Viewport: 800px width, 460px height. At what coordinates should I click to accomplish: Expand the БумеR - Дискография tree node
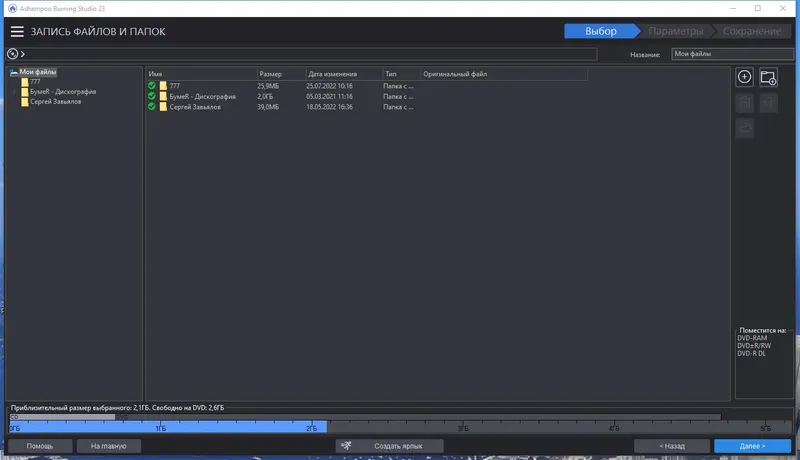[14, 92]
